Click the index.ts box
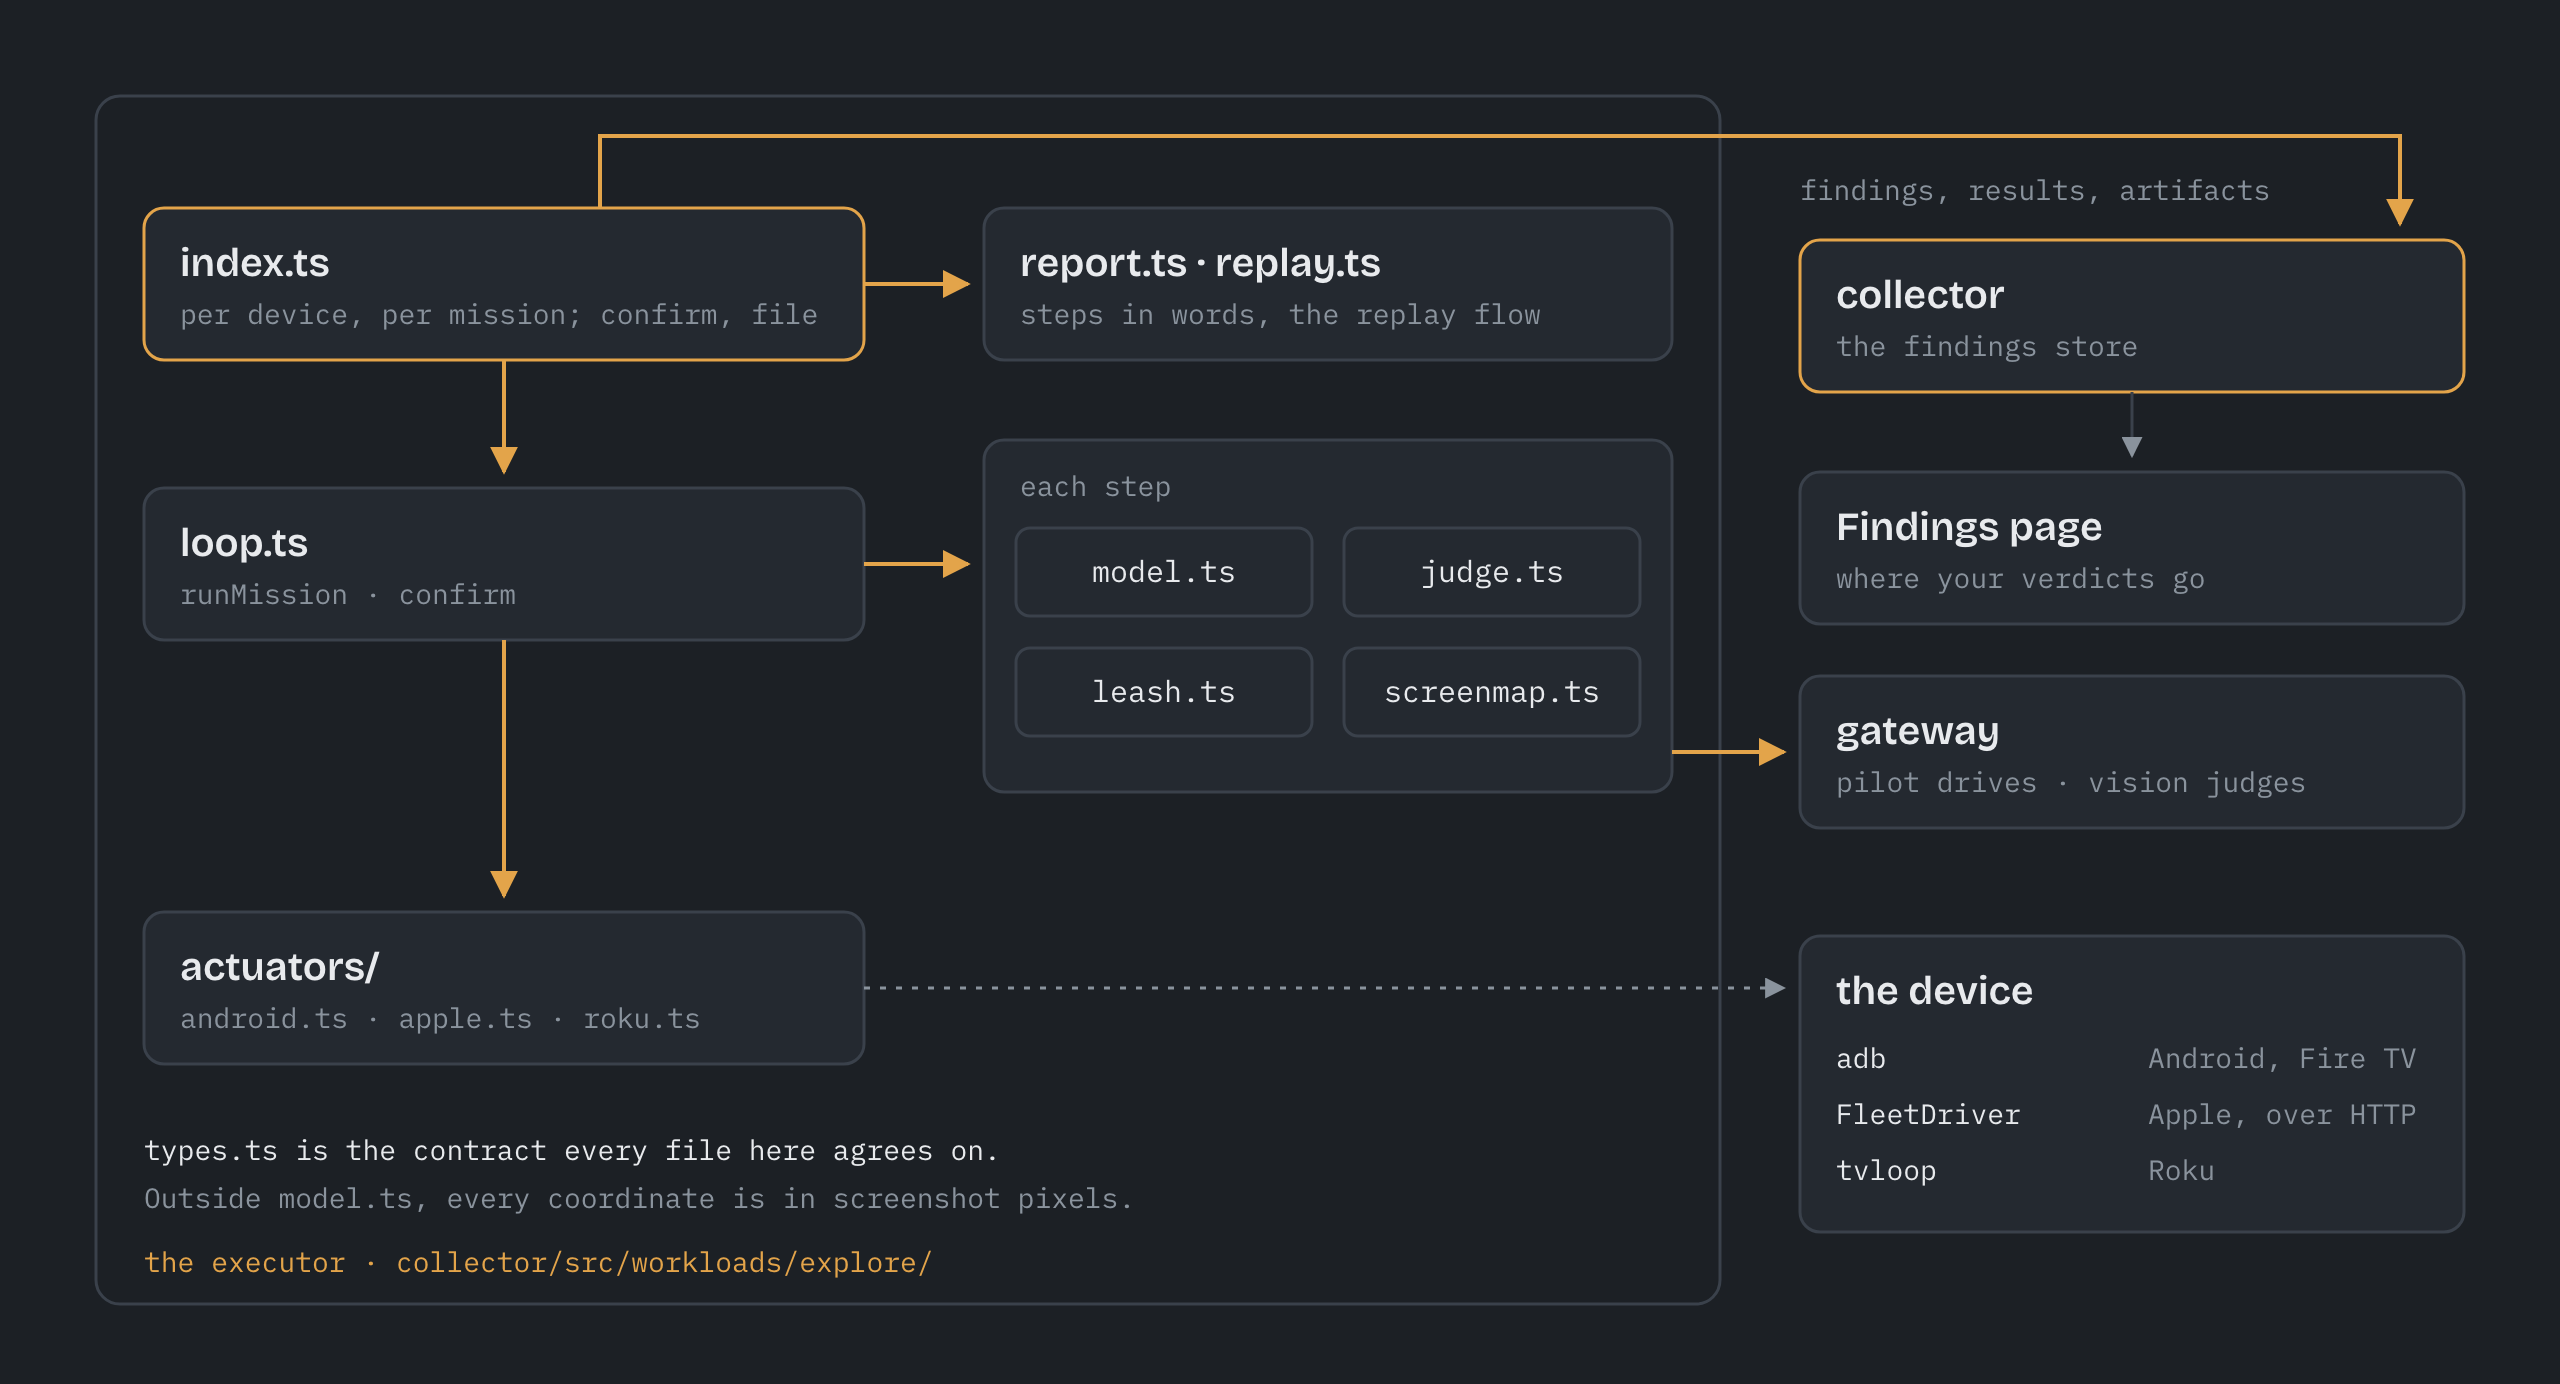 (504, 284)
